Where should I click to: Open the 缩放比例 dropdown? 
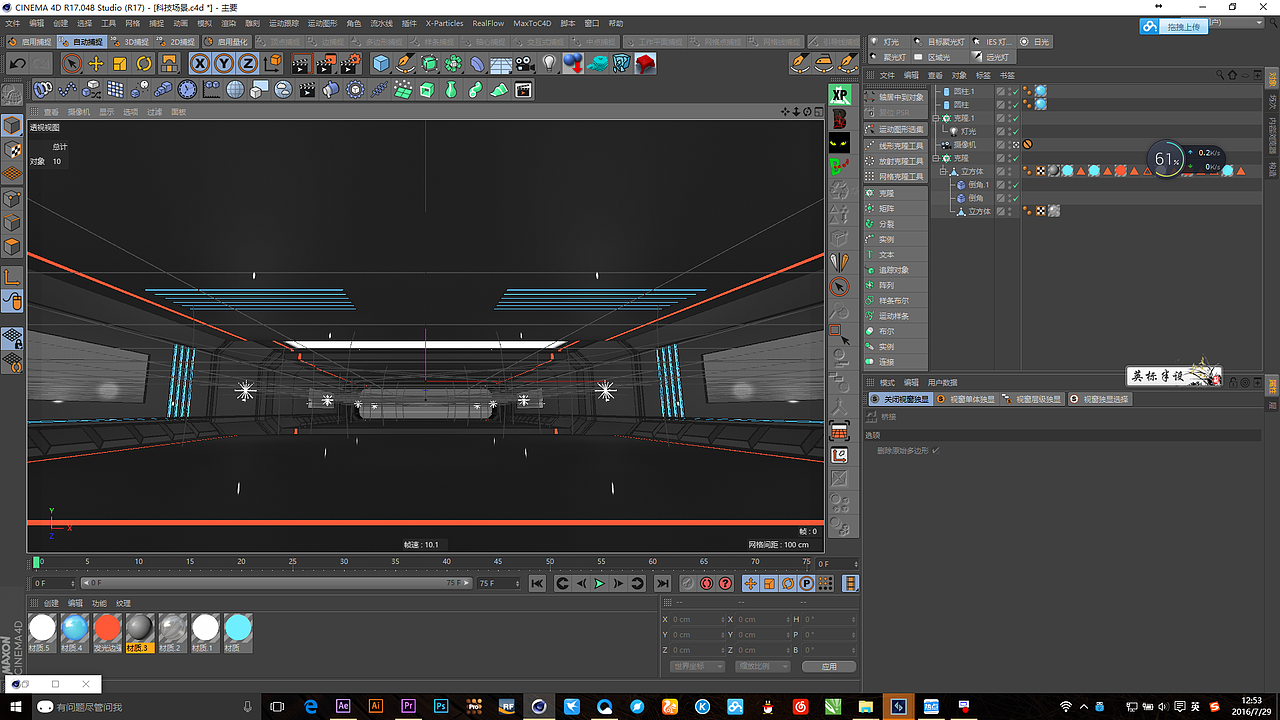[762, 666]
